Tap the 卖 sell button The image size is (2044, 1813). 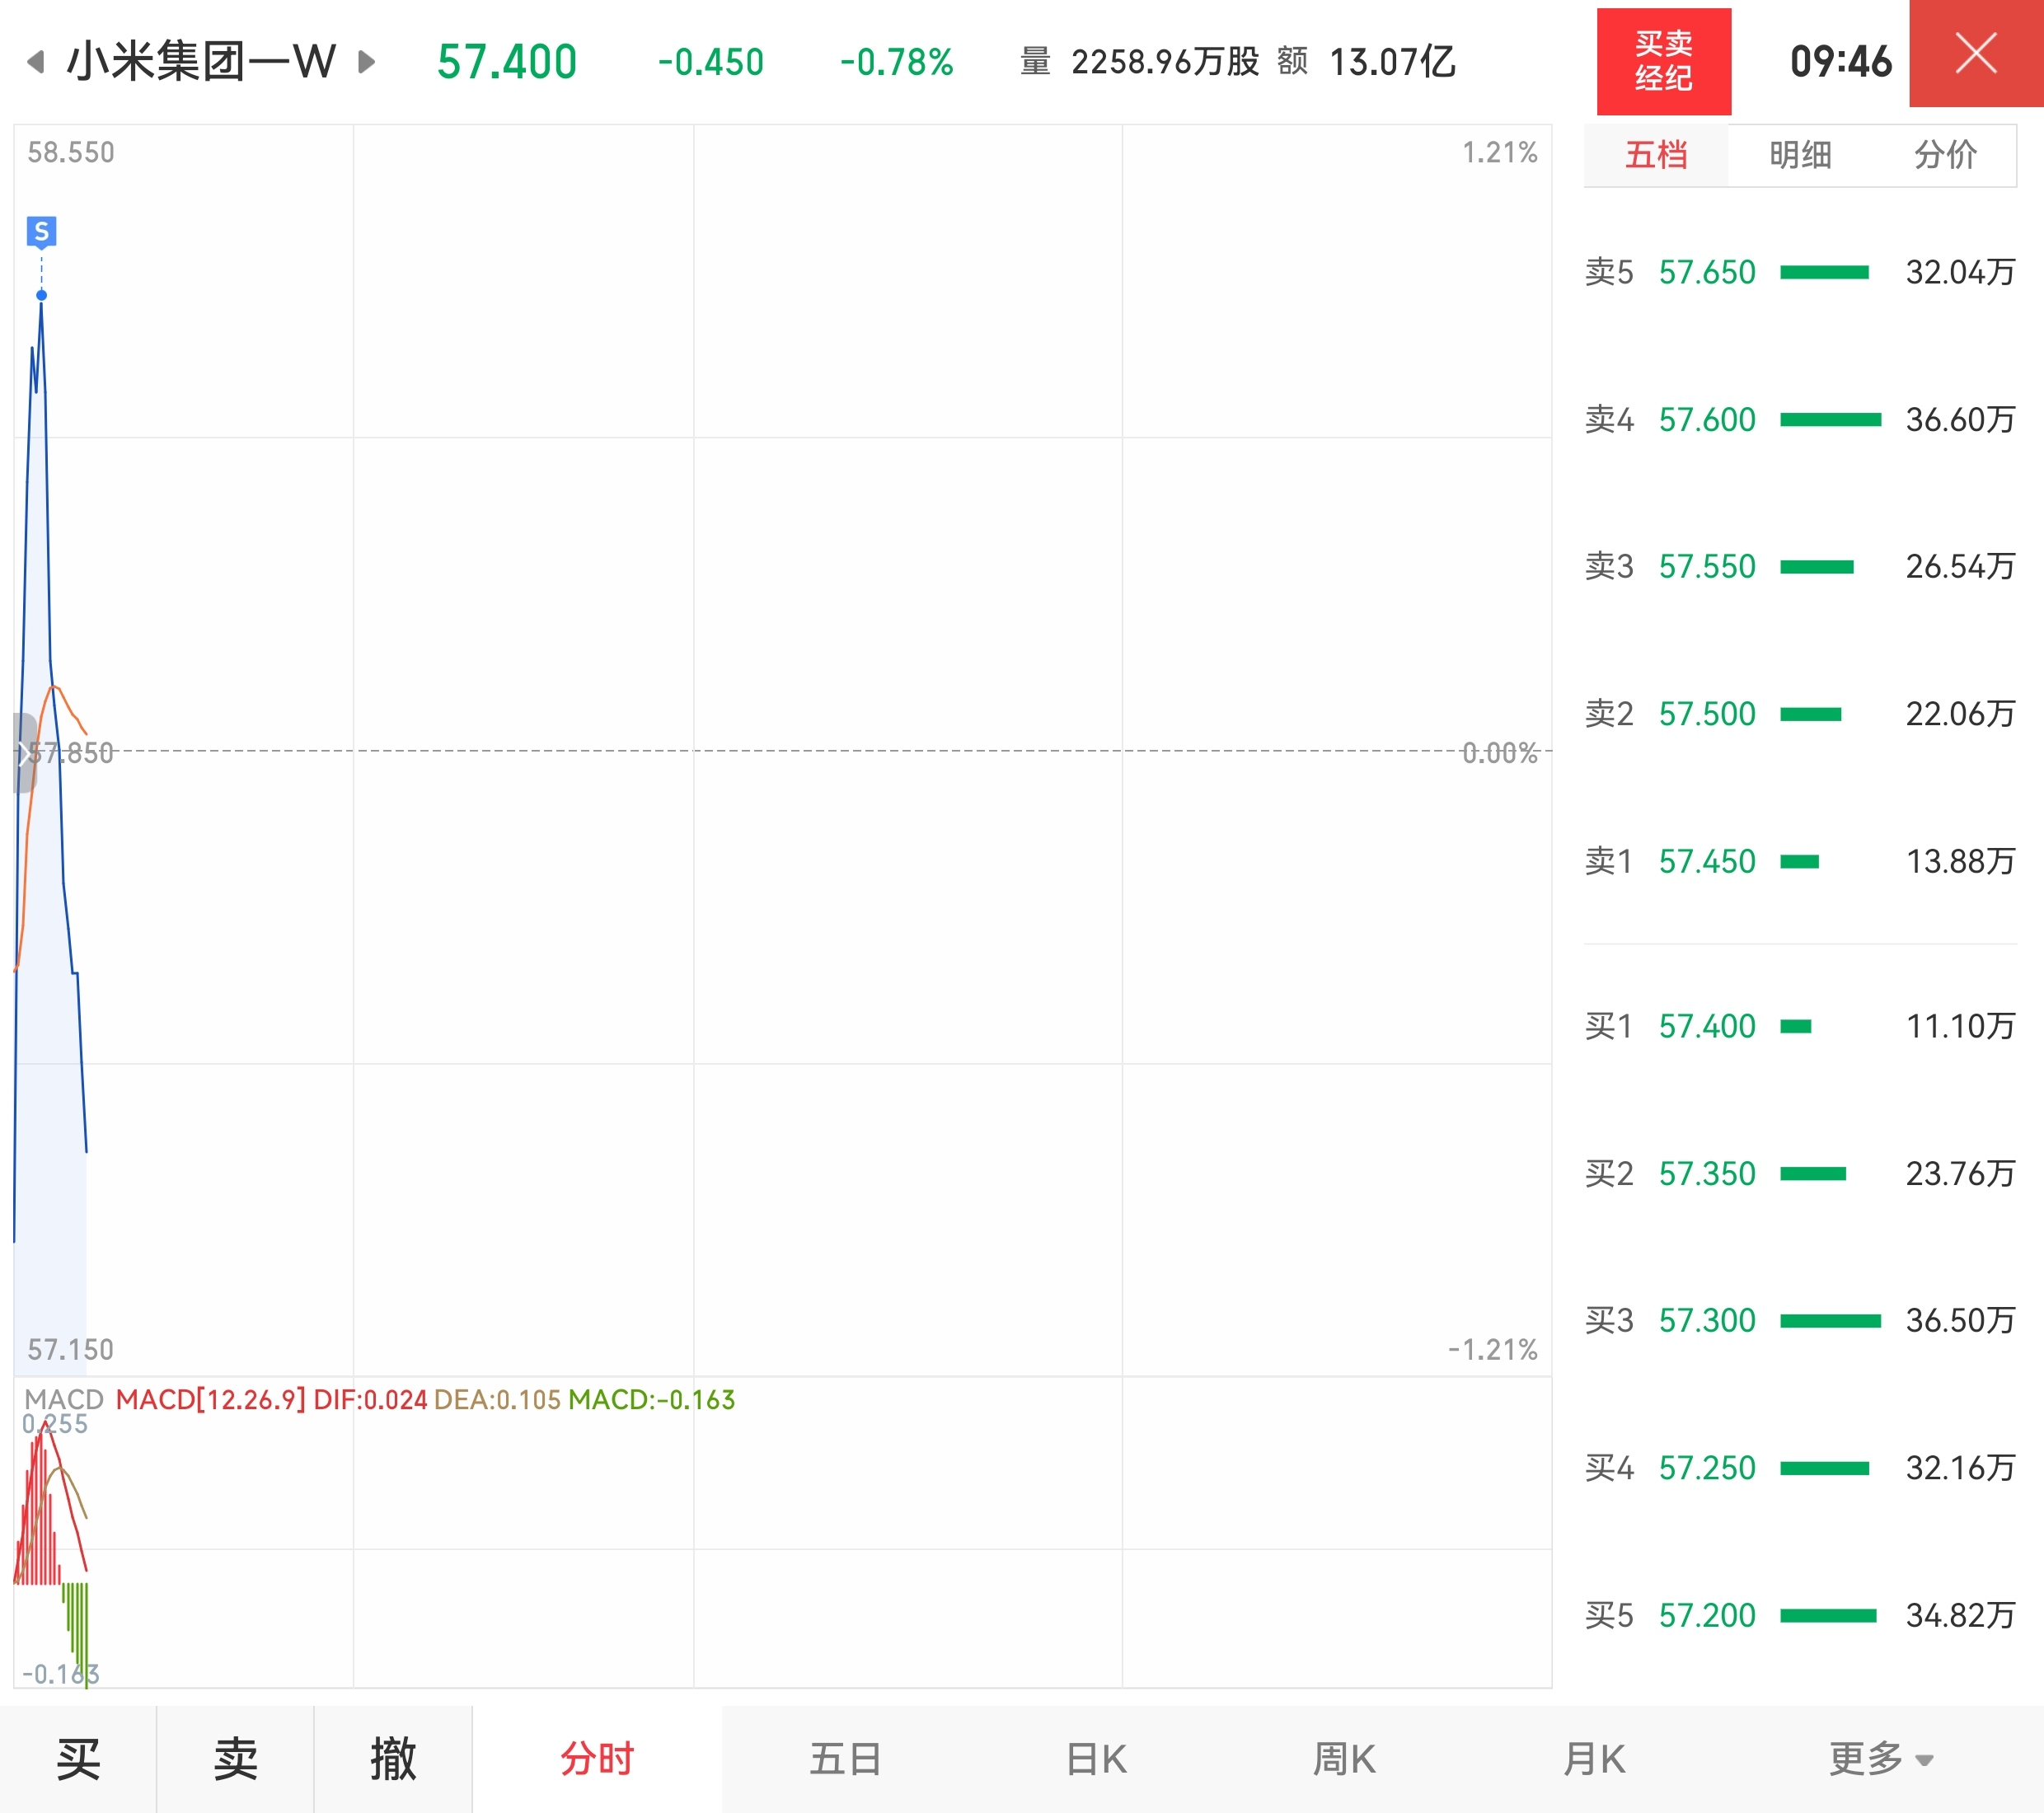pyautogui.click(x=235, y=1759)
